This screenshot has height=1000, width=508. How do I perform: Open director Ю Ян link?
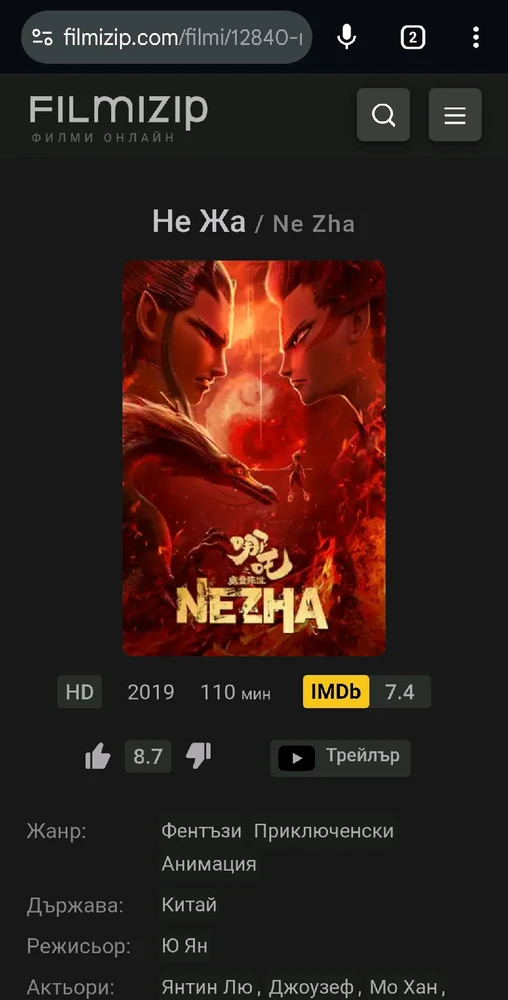click(185, 945)
